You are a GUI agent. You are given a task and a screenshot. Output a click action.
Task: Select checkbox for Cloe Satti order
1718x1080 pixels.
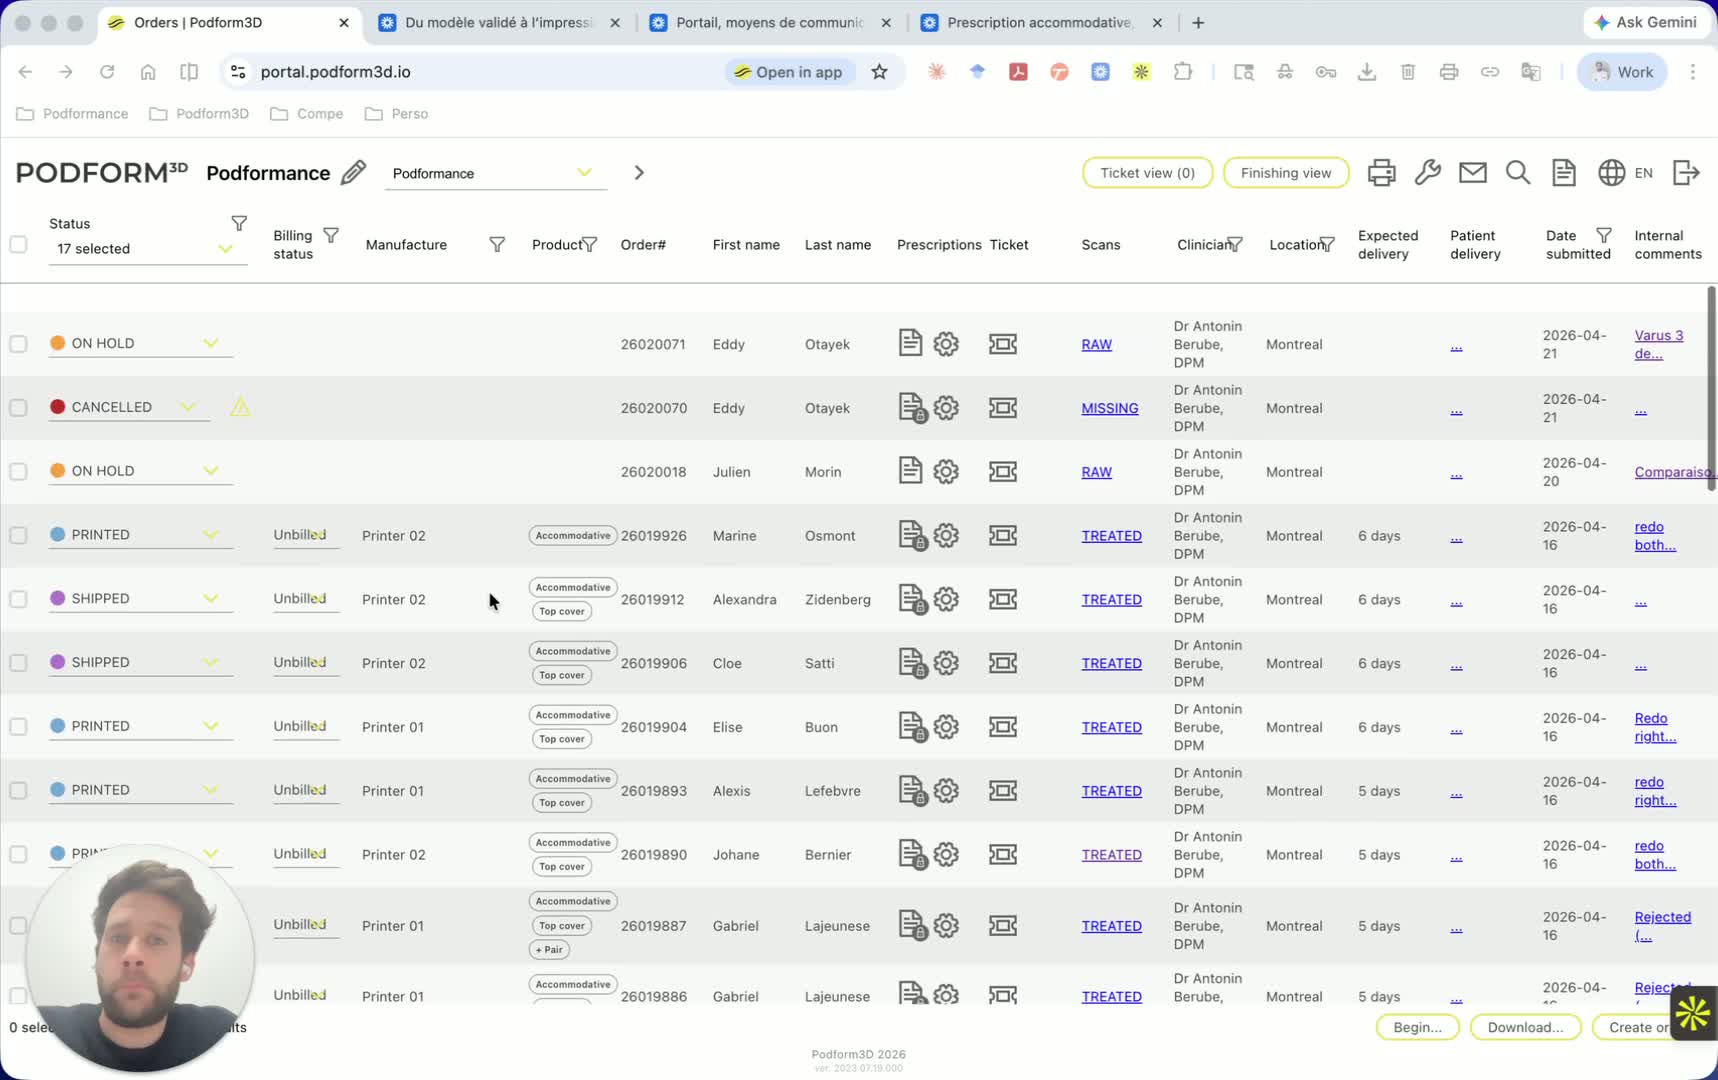[x=18, y=663]
